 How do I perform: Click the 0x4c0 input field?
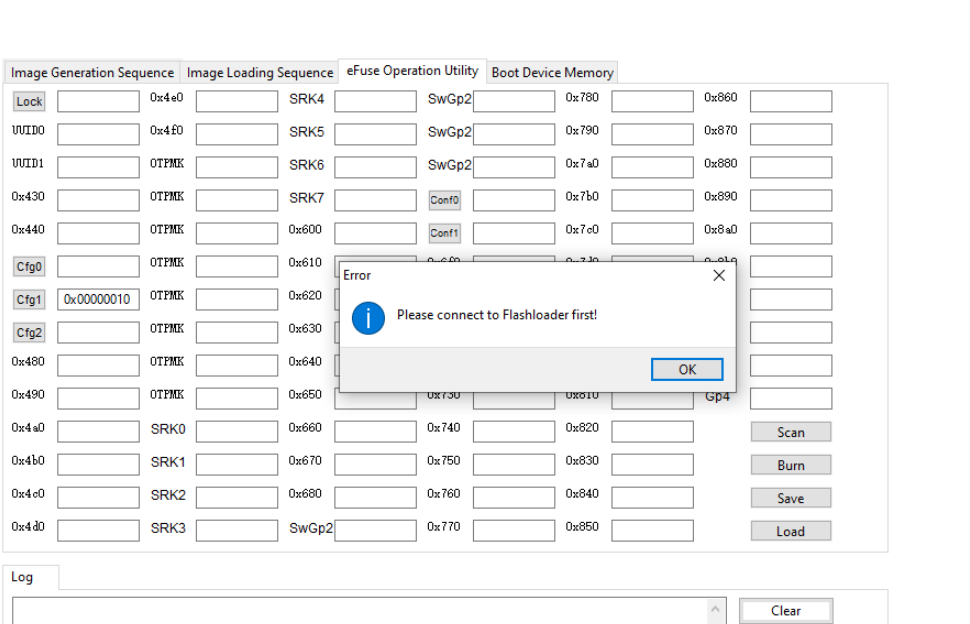[x=98, y=498]
